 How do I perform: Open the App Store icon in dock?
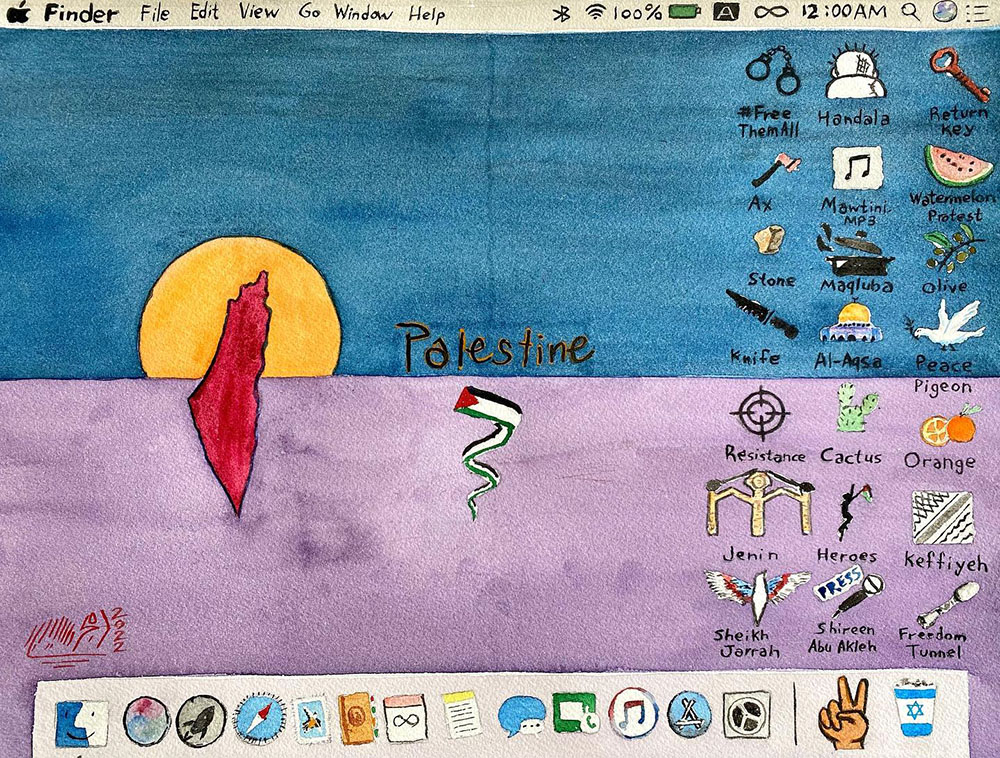689,715
